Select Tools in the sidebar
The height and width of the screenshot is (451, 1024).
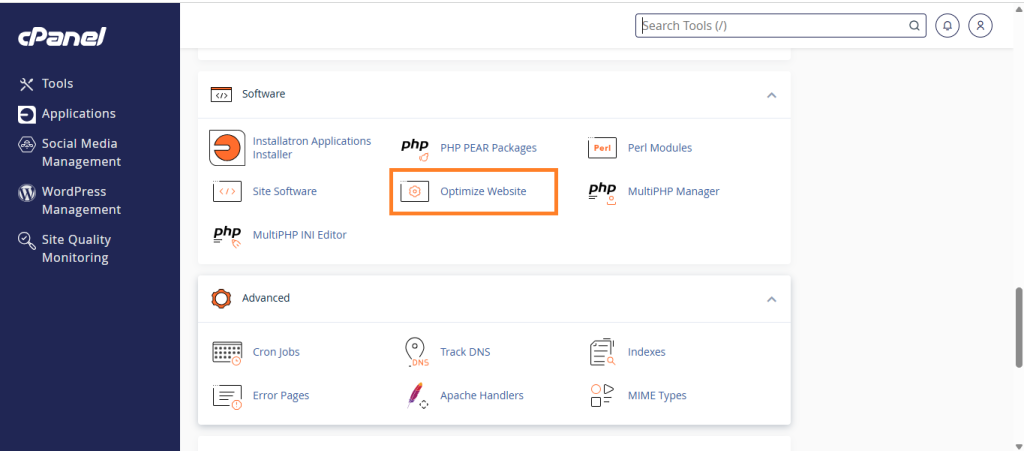(57, 84)
